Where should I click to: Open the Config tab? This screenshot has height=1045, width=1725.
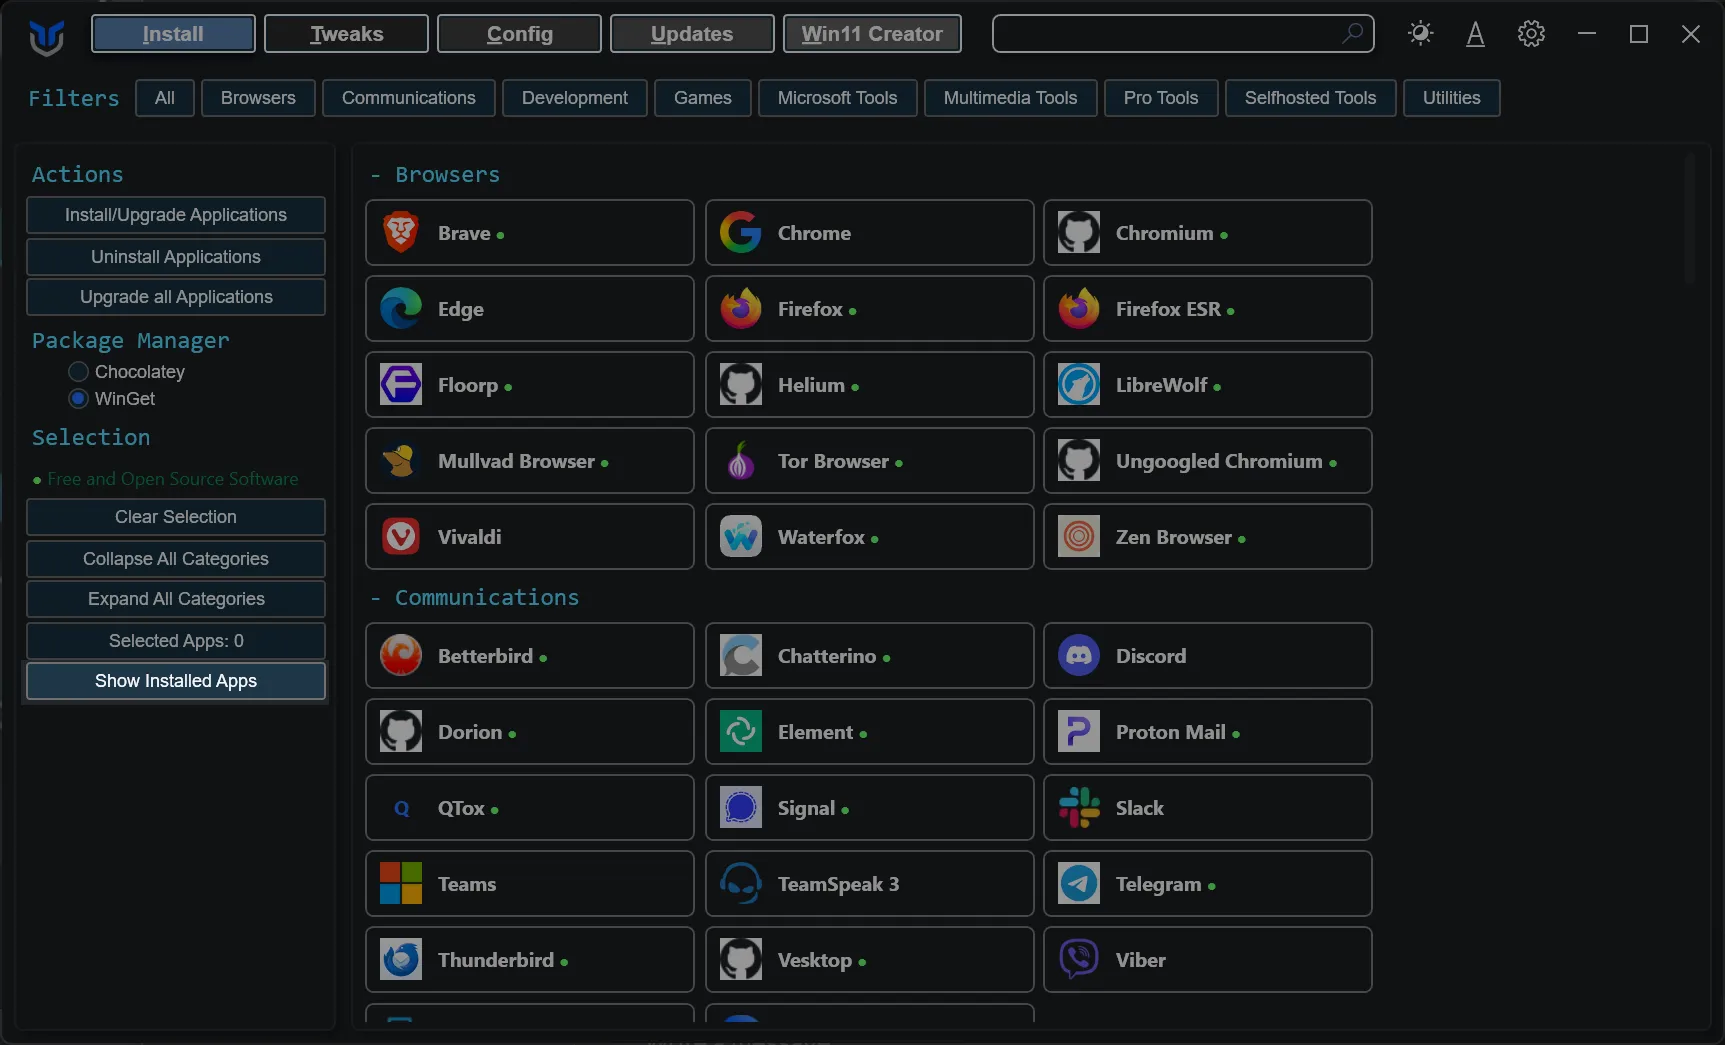point(519,34)
